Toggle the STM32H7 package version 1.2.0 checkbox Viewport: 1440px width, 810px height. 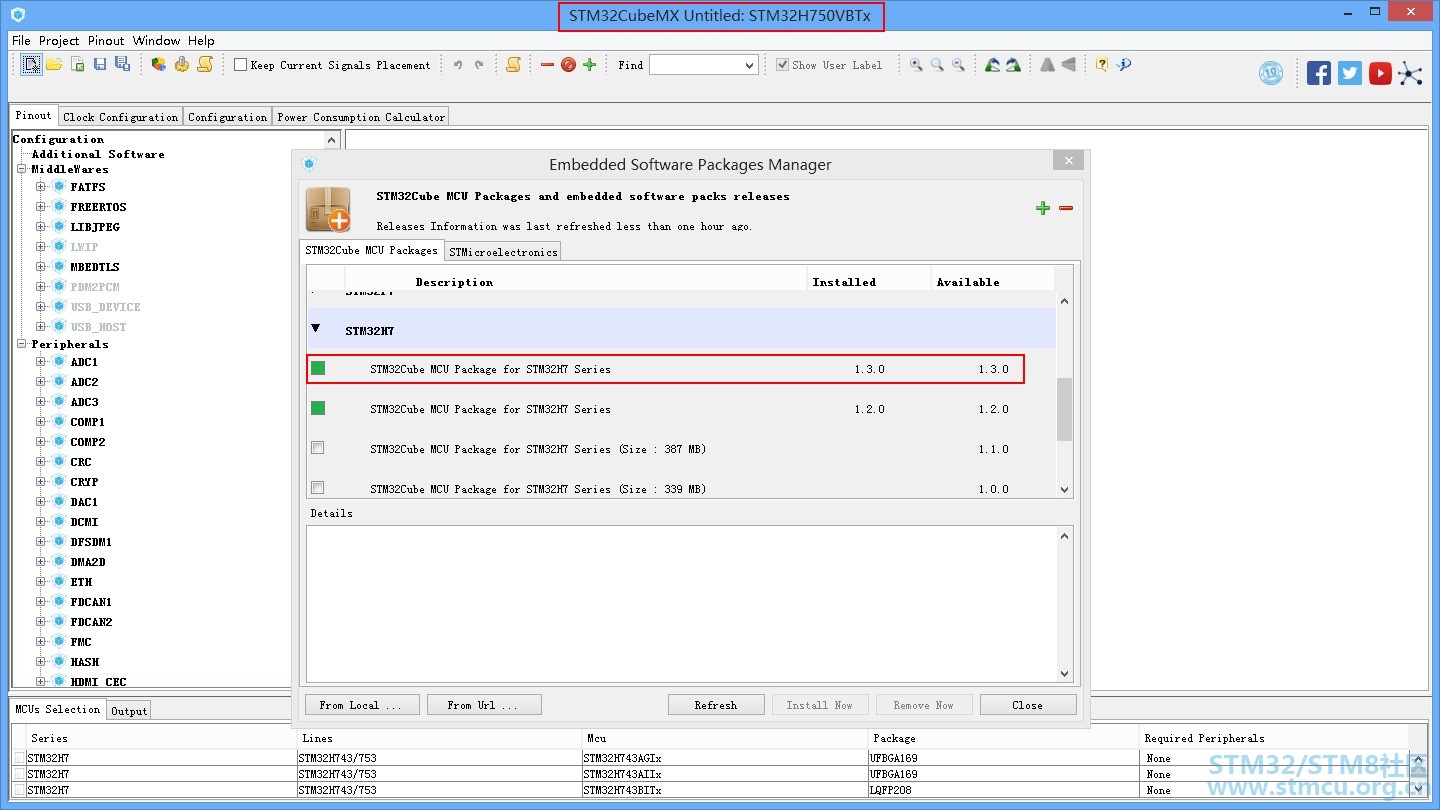[318, 408]
